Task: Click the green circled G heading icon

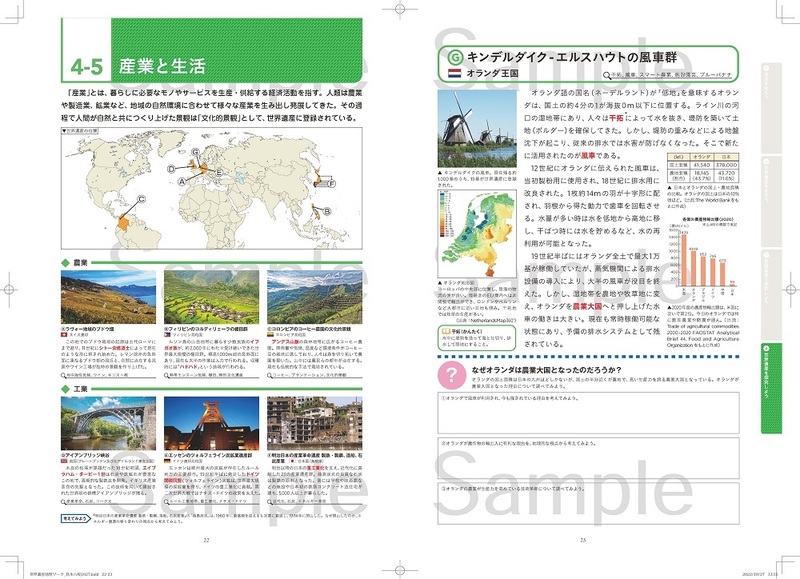Action: pos(455,57)
